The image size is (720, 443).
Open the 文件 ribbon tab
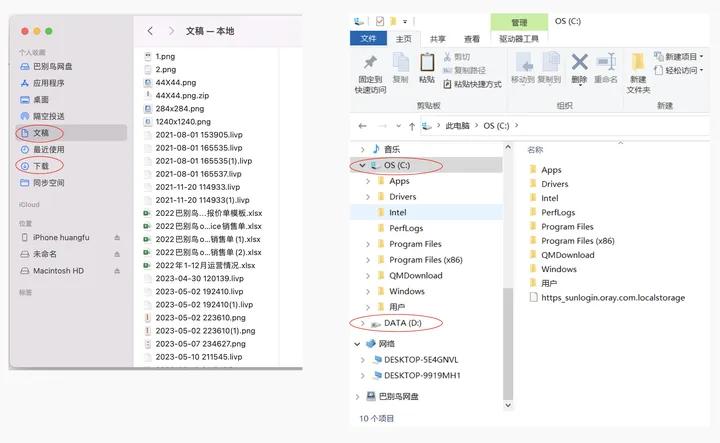[368, 39]
